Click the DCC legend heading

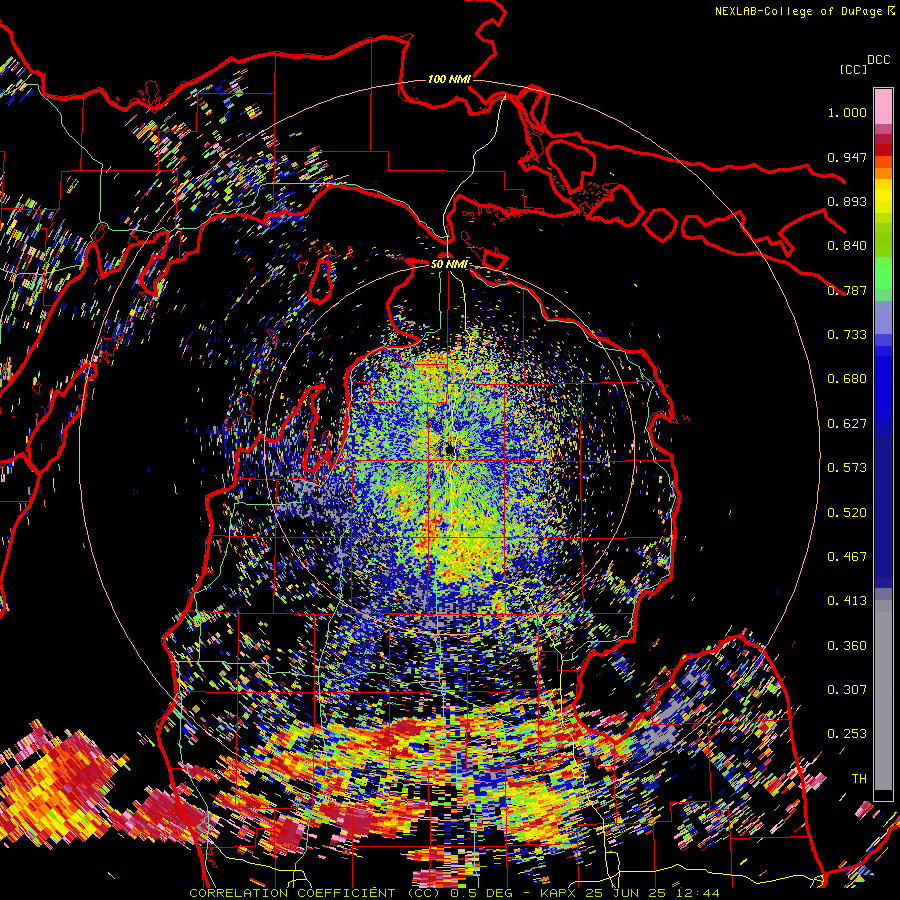(878, 60)
